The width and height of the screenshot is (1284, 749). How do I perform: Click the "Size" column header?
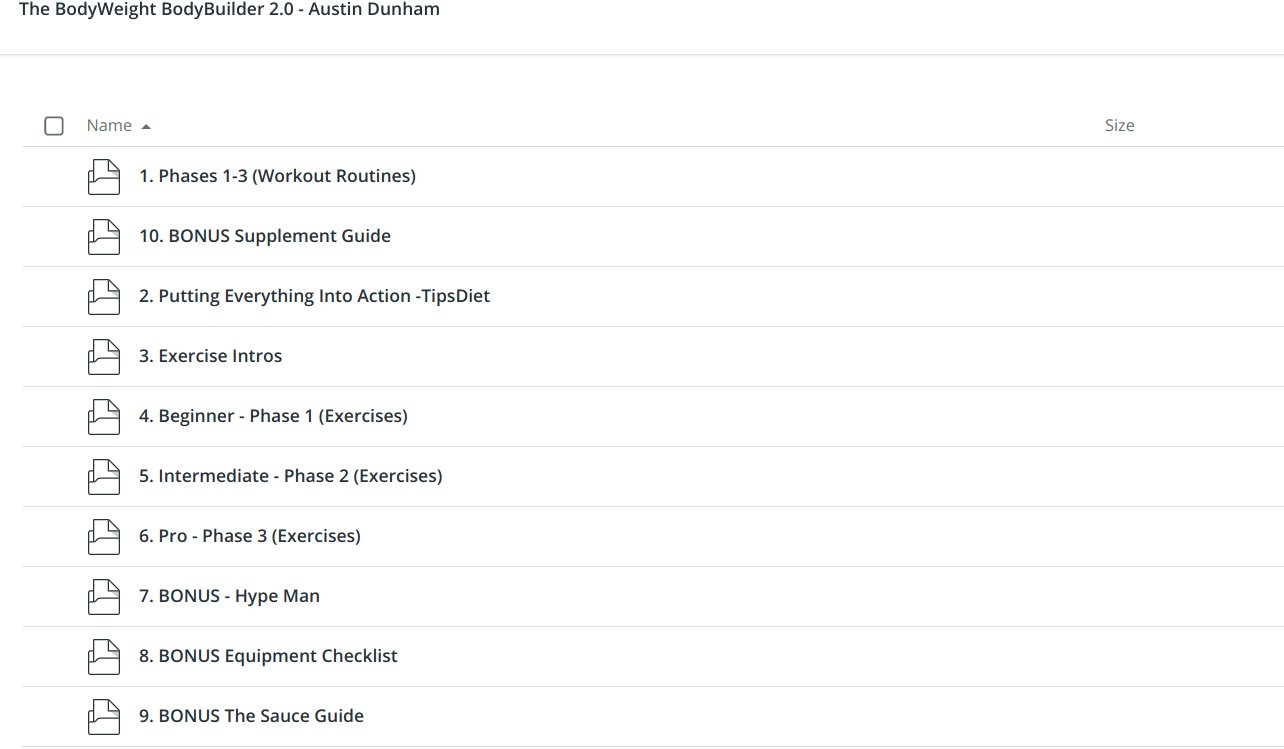1119,125
